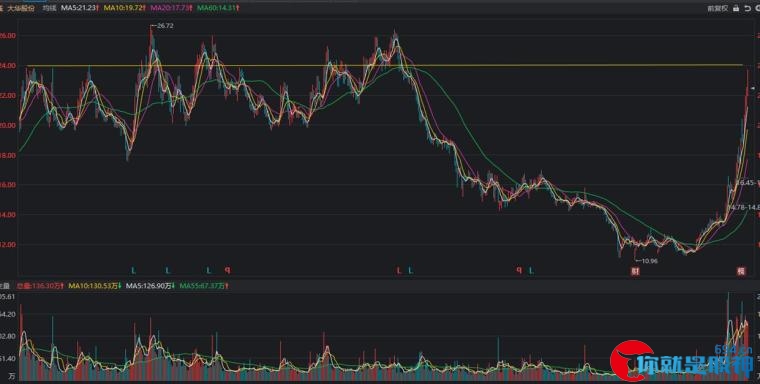Click the 16.45 gap price label
Image resolution: width=760 pixels, height=384 pixels.
coord(744,182)
